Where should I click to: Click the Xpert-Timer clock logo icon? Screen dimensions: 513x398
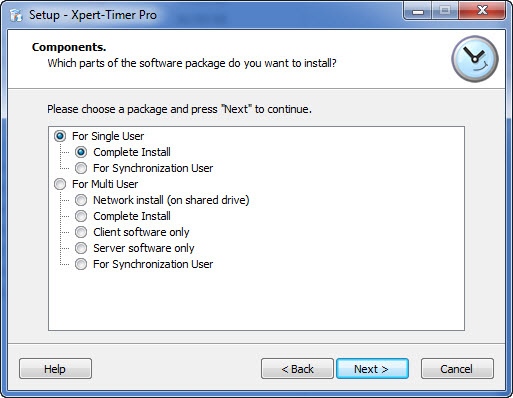coord(475,59)
